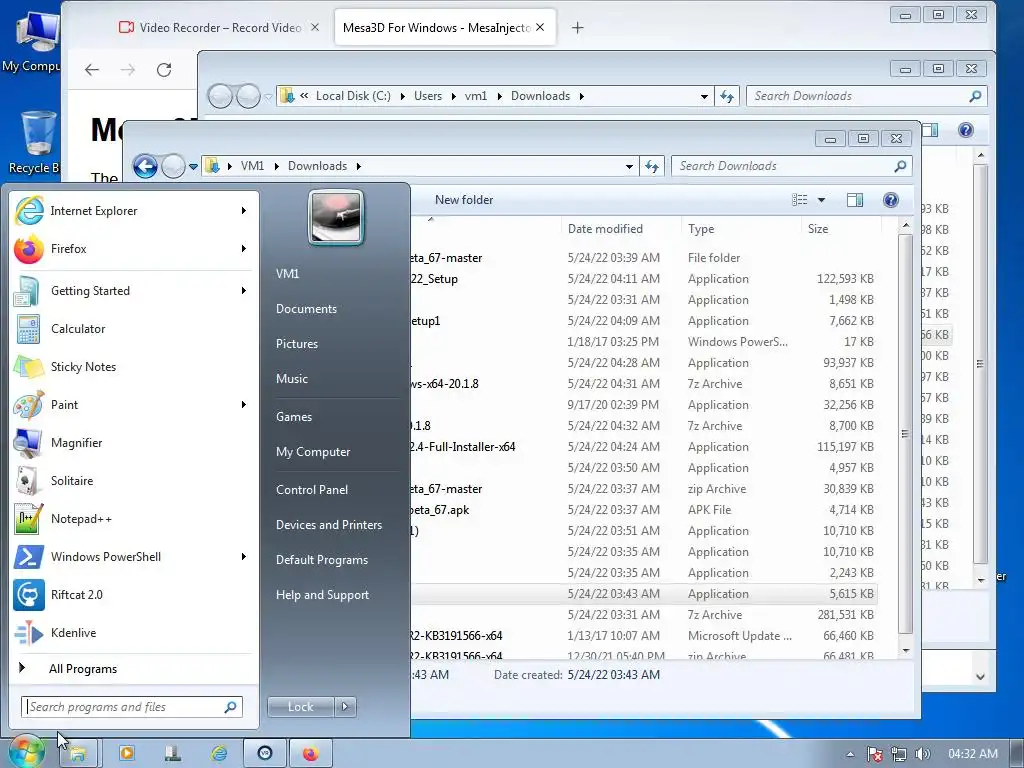Expand the Paint recent files arrow
The width and height of the screenshot is (1024, 768).
click(244, 404)
